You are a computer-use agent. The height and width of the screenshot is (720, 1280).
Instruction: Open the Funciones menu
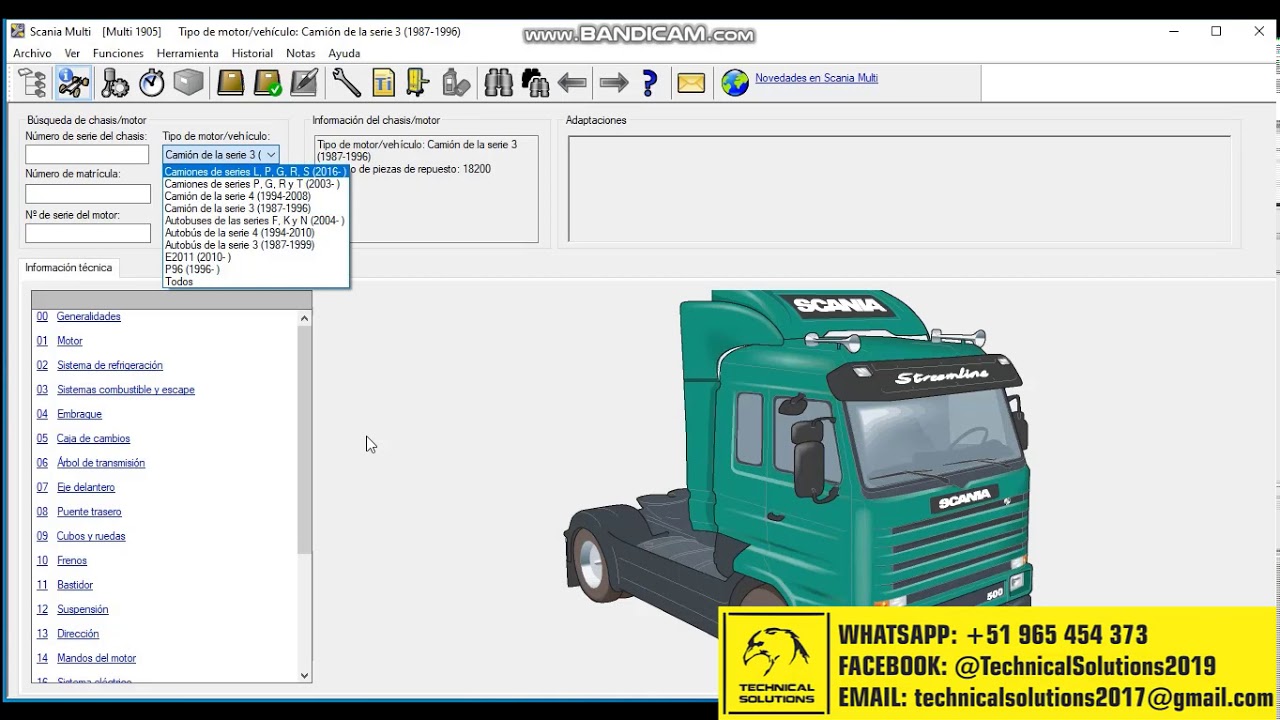(118, 53)
